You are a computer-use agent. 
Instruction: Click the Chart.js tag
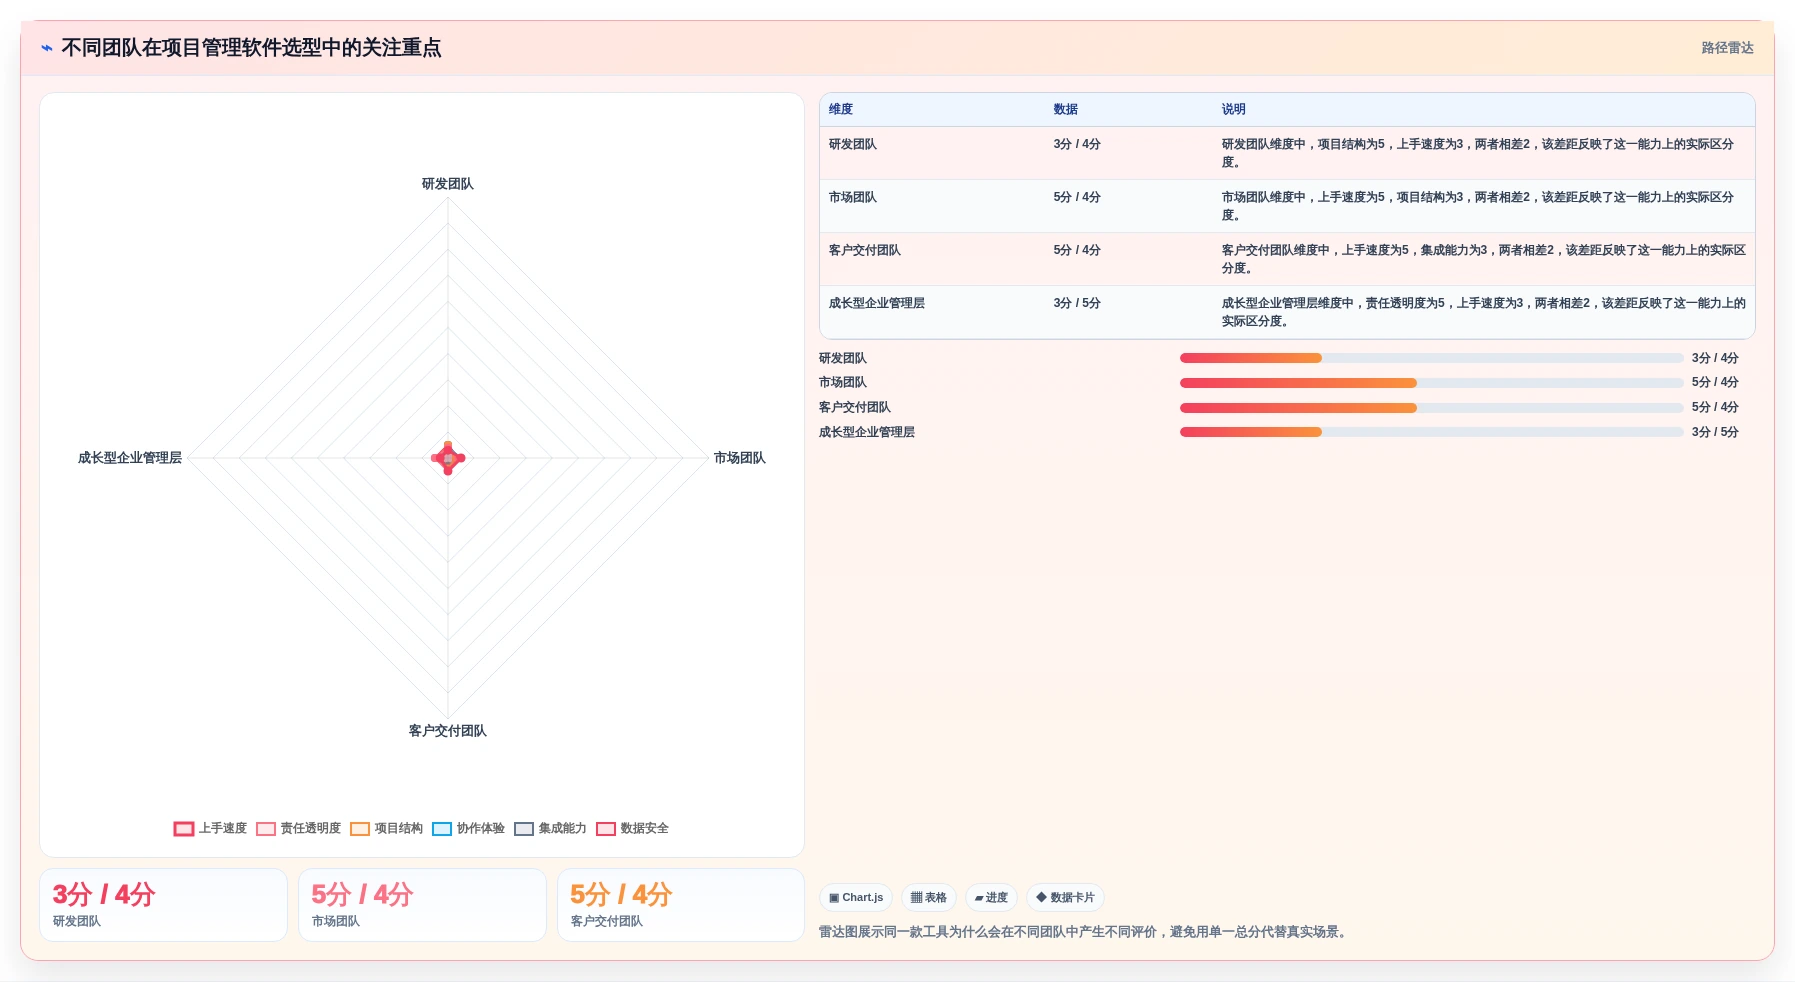pos(856,898)
